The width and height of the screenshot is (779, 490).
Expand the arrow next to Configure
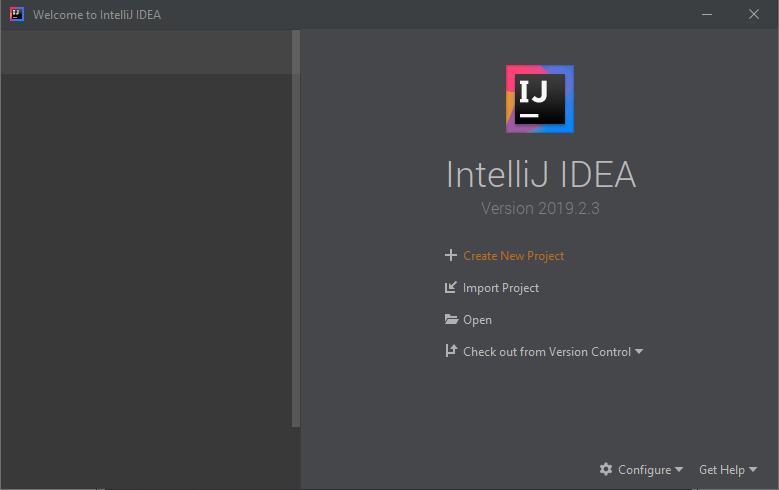679,470
